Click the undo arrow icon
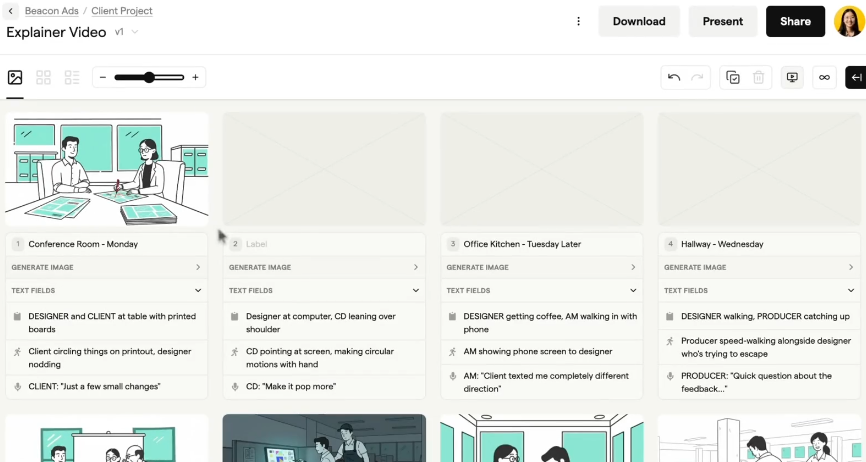 (x=674, y=77)
